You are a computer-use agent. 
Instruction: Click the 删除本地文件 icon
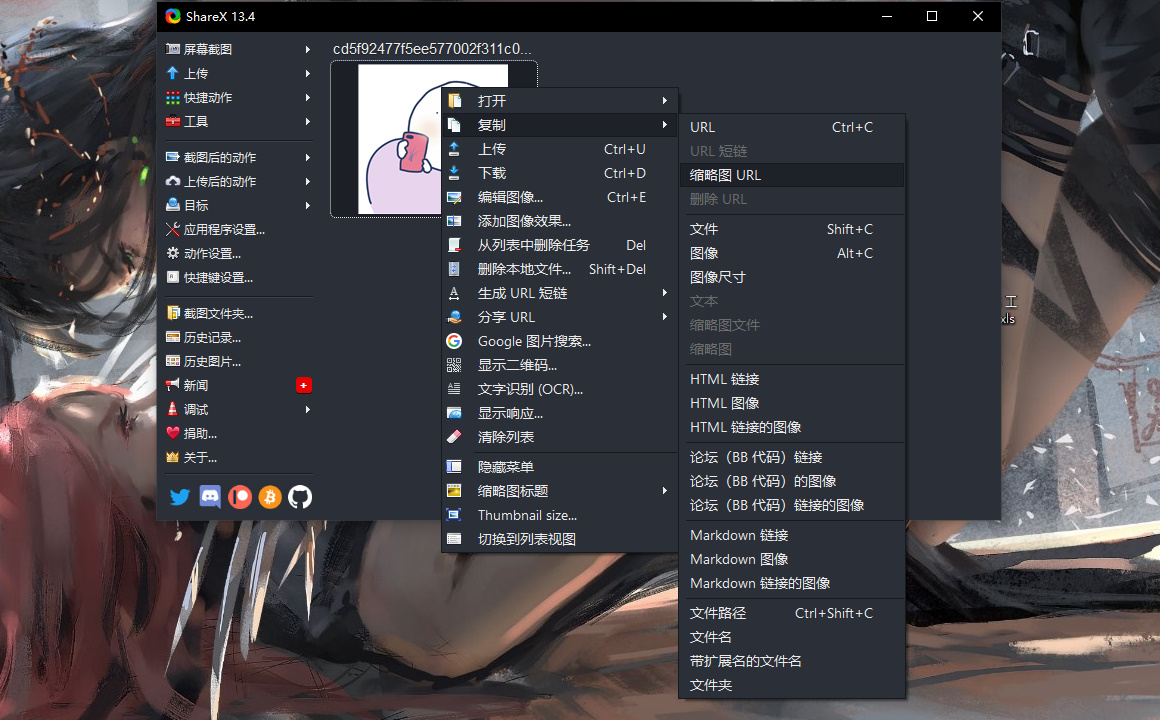tap(454, 269)
